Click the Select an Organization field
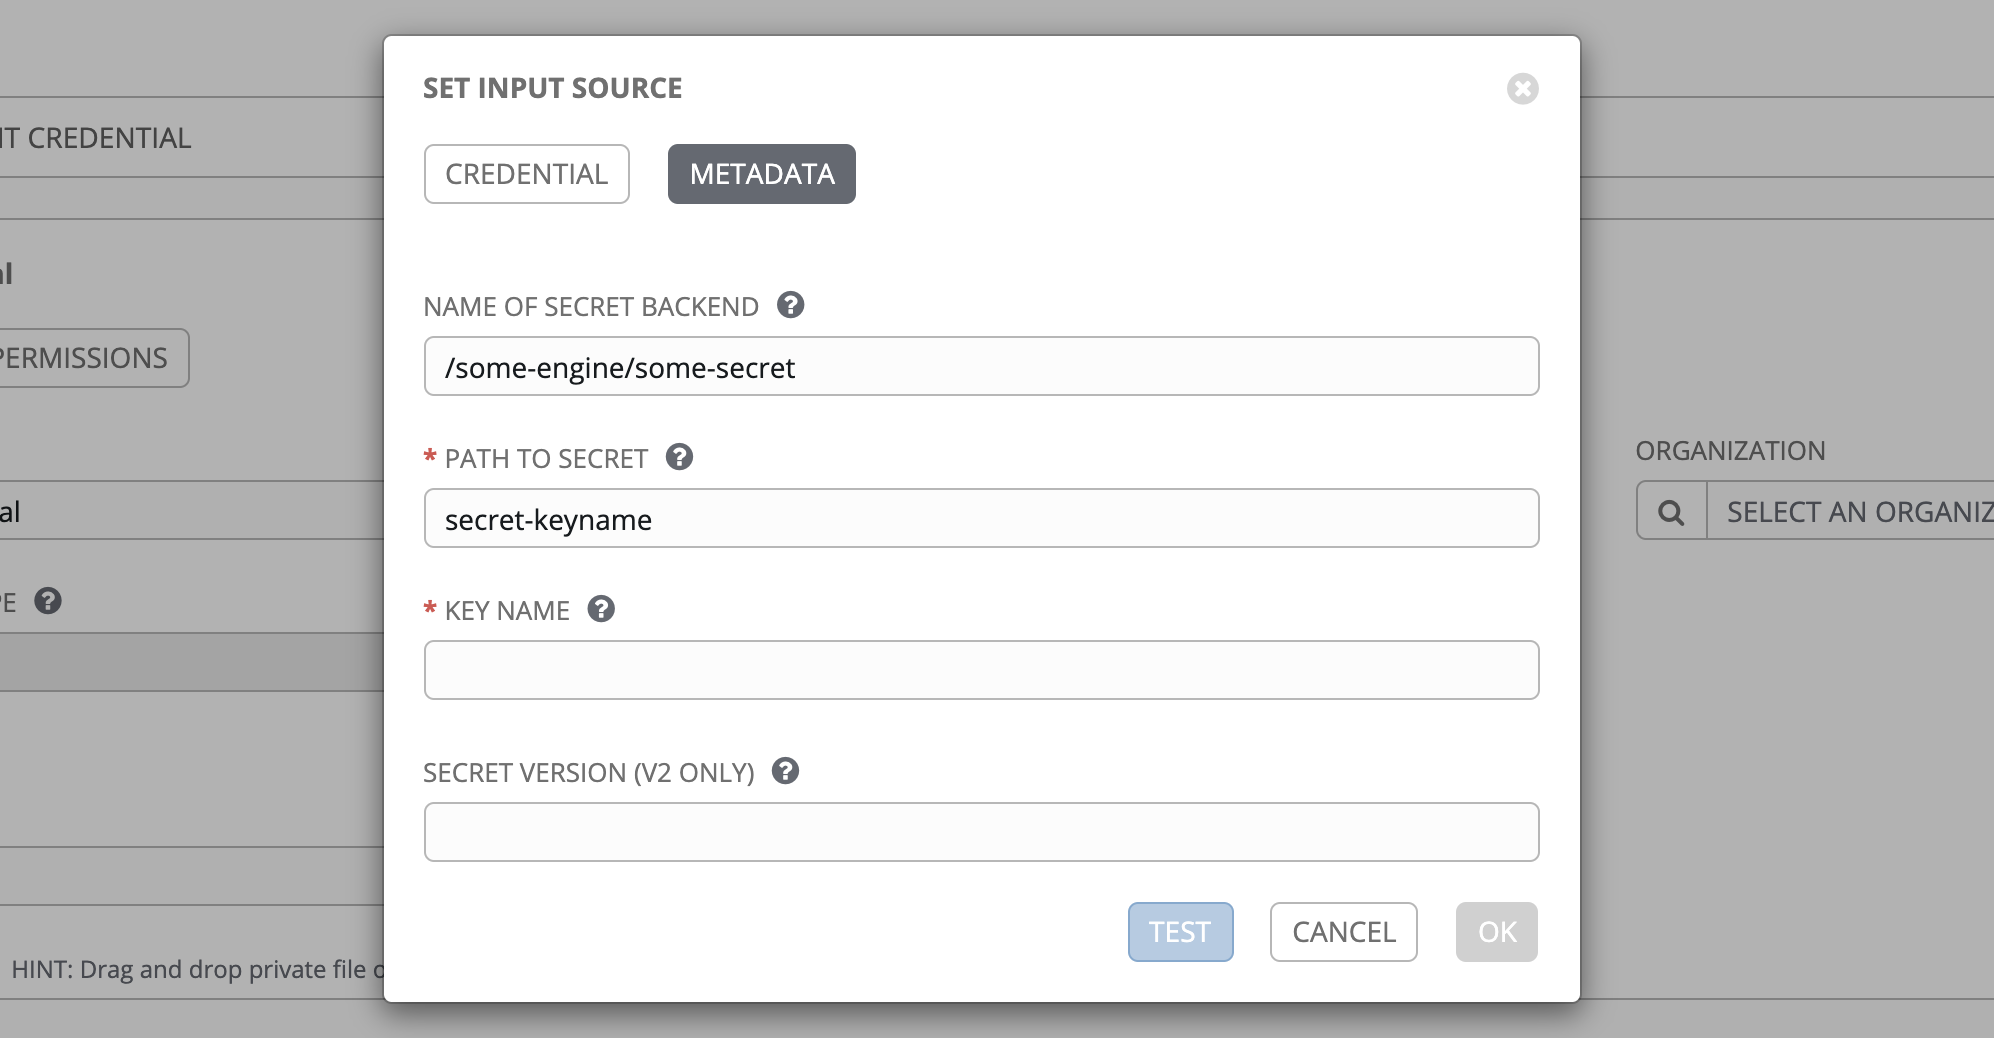The width and height of the screenshot is (1994, 1038). [1850, 512]
